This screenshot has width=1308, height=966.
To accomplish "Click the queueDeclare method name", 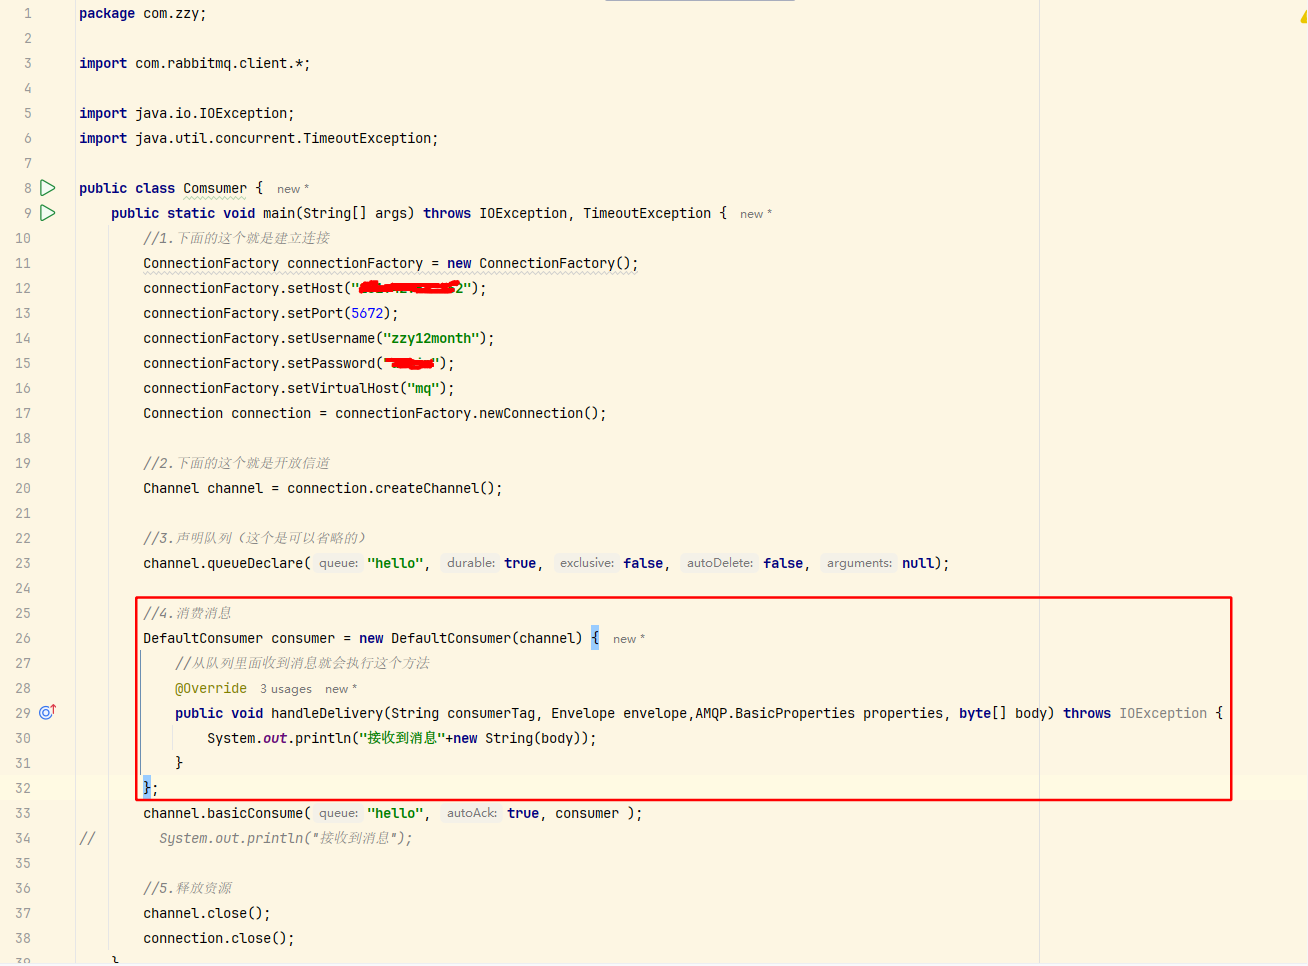I will pyautogui.click(x=255, y=563).
